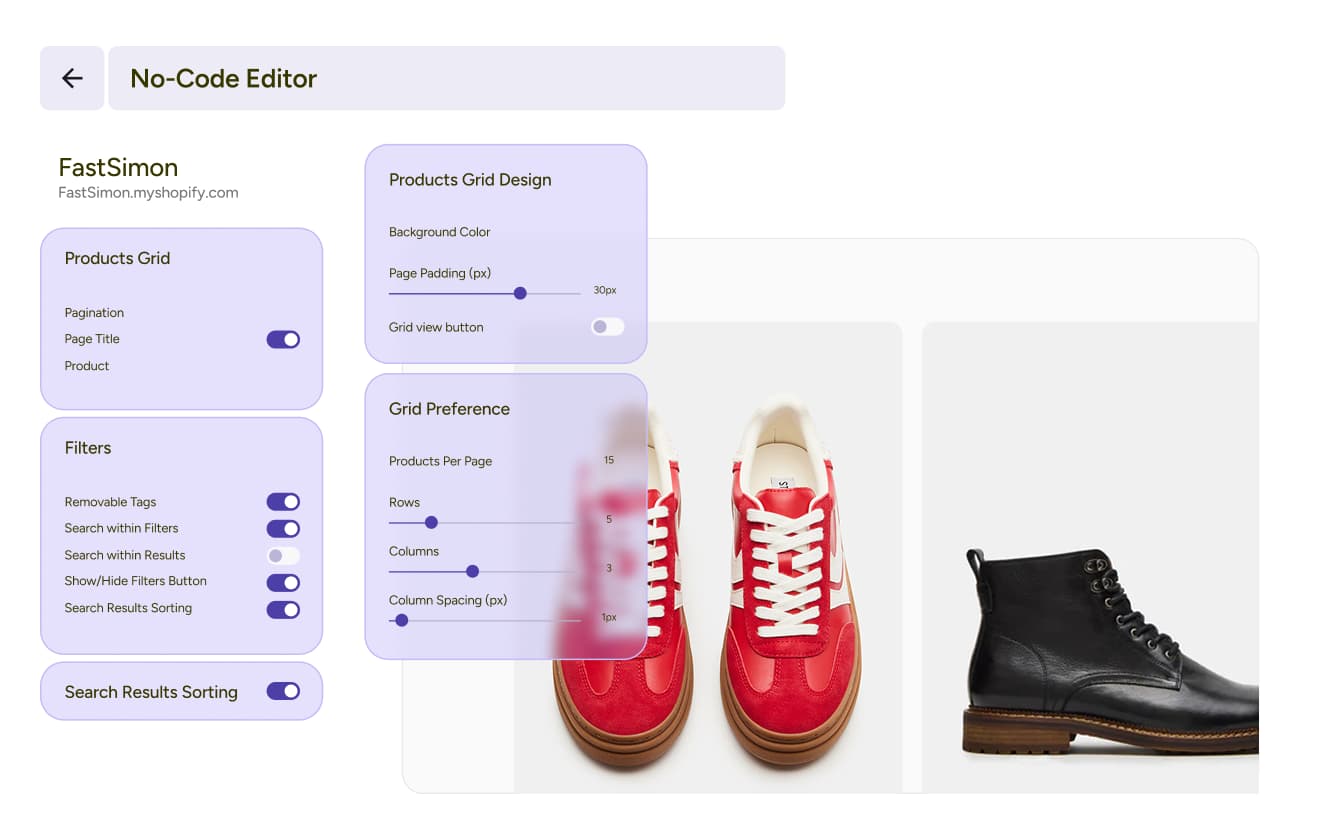1324x840 pixels.
Task: Click the back arrow icon
Action: [x=72, y=78]
